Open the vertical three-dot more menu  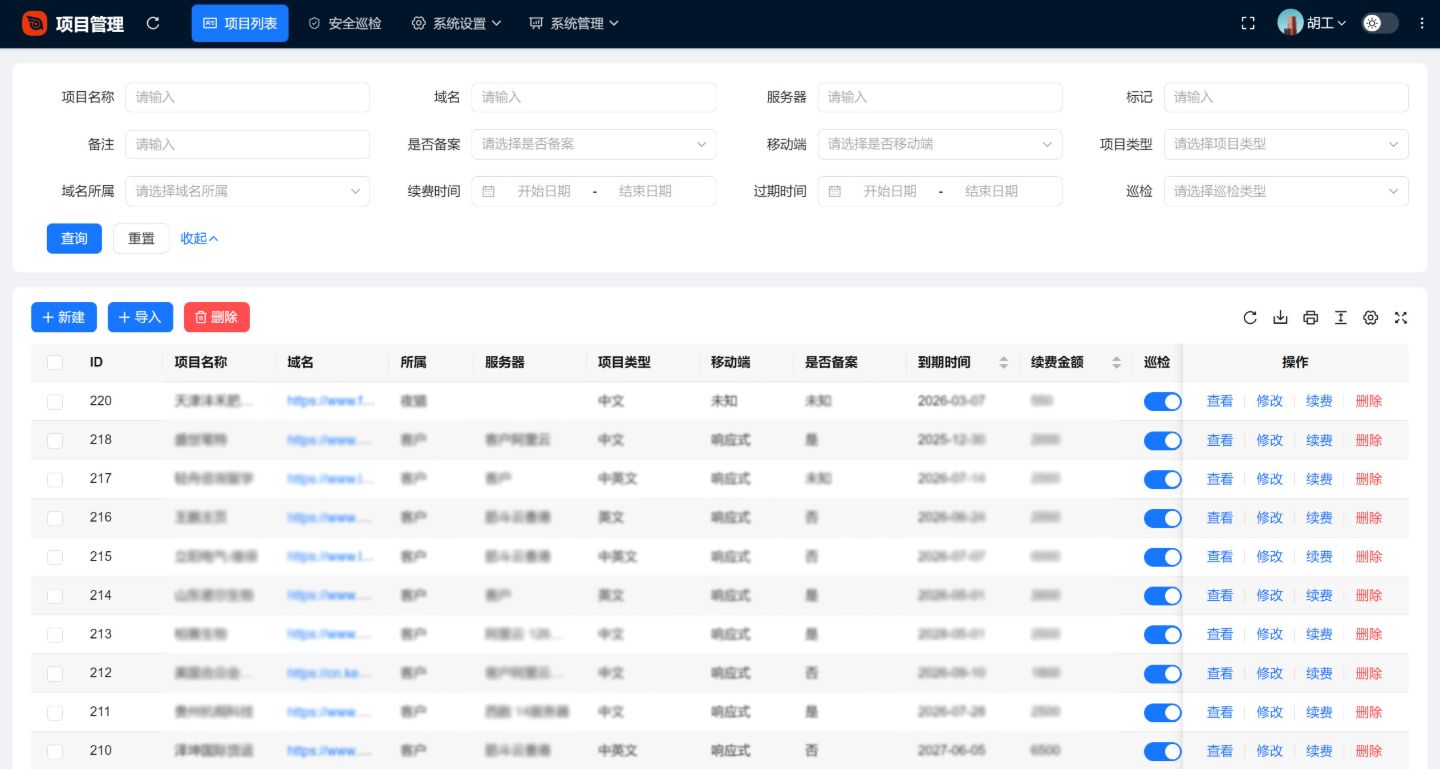1422,23
